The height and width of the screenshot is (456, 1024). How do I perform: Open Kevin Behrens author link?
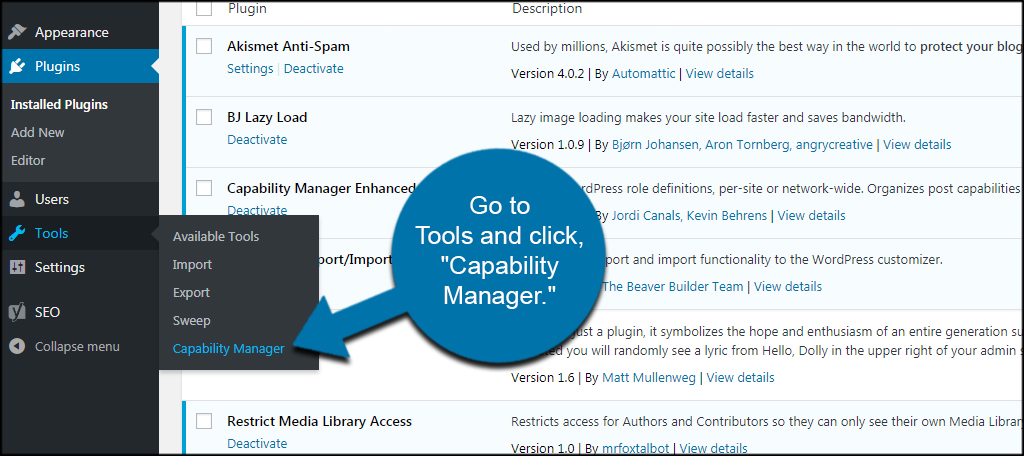tap(726, 215)
